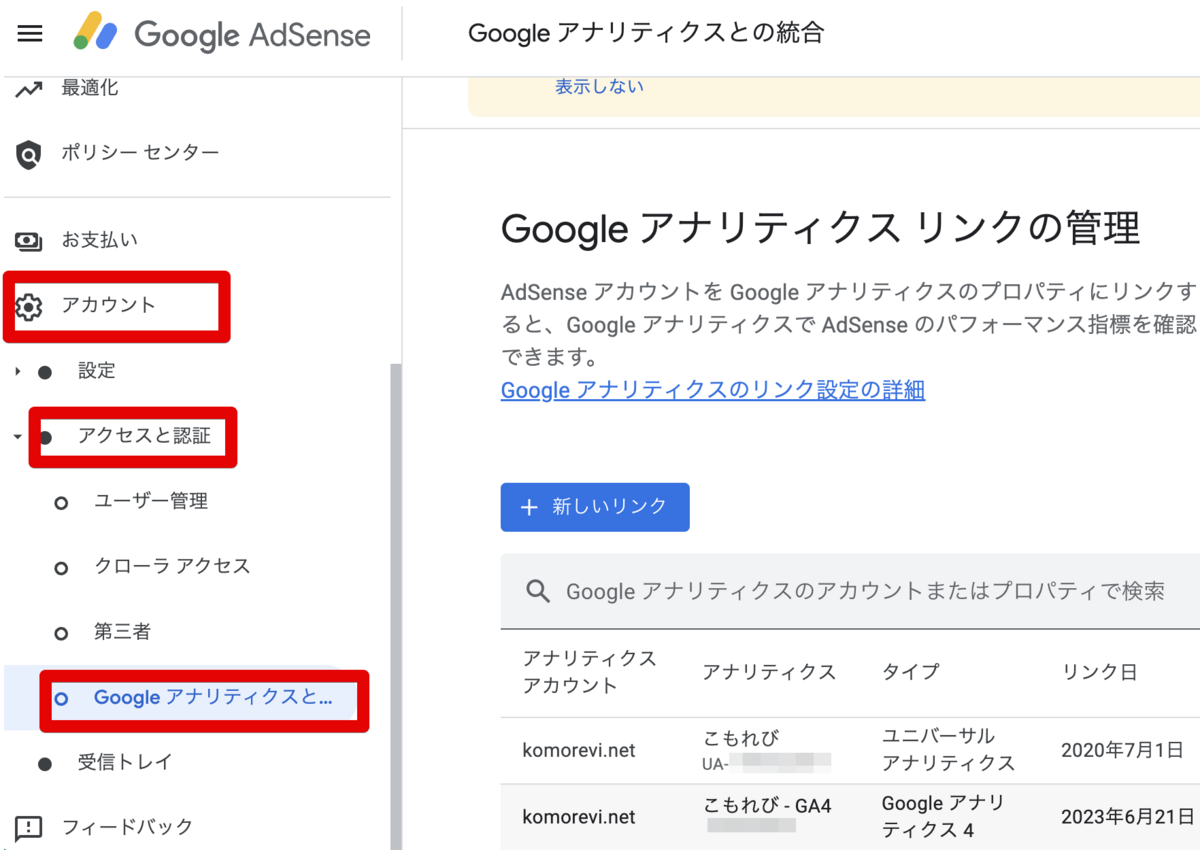The height and width of the screenshot is (850, 1200).
Task: Click the 新しいリンク button
Action: (x=595, y=507)
